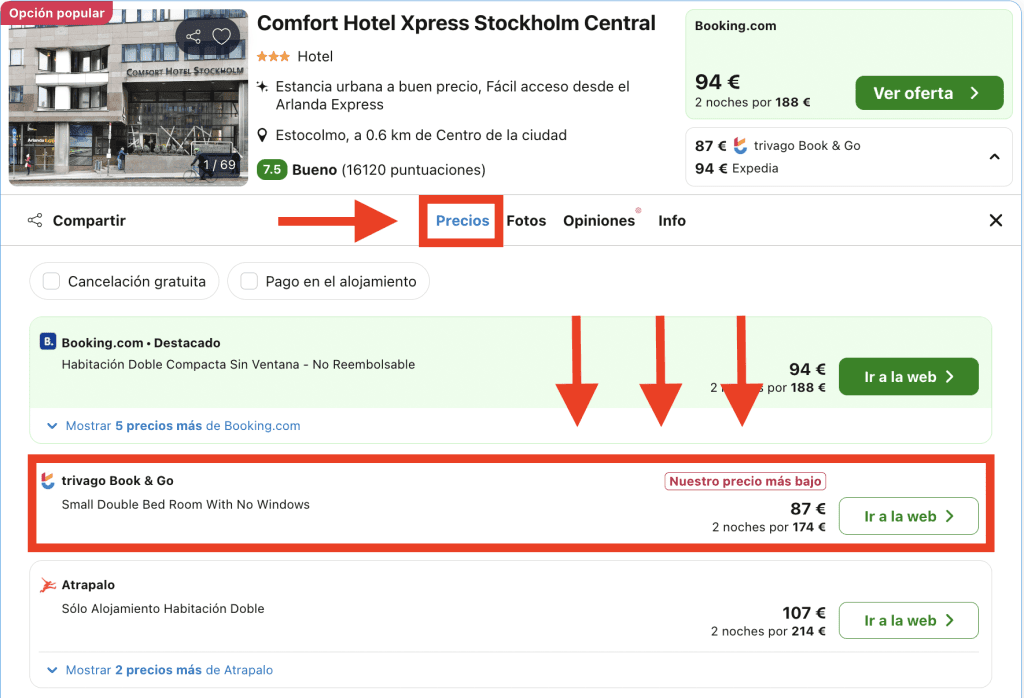Click the Booking.com logo icon
Image resolution: width=1024 pixels, height=698 pixels.
pos(48,342)
